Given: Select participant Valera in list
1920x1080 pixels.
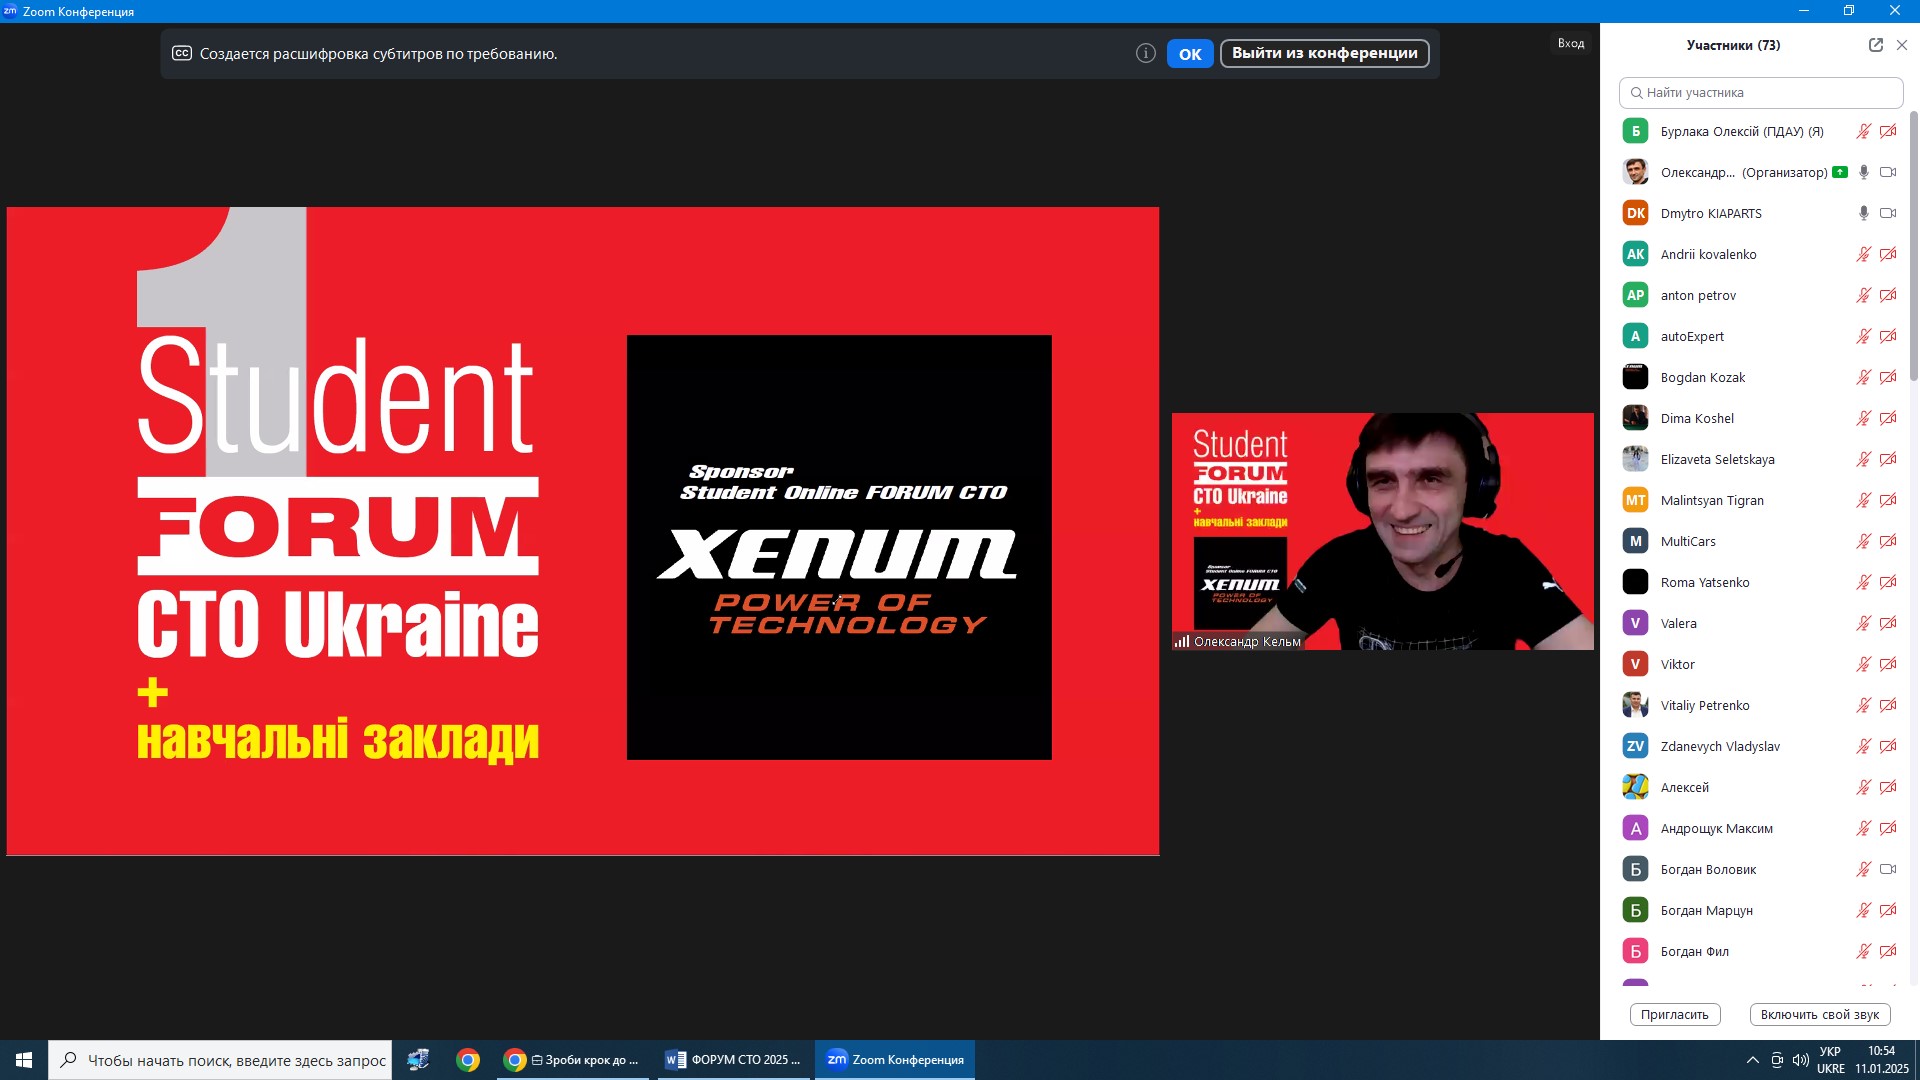Looking at the screenshot, I should (x=1760, y=623).
